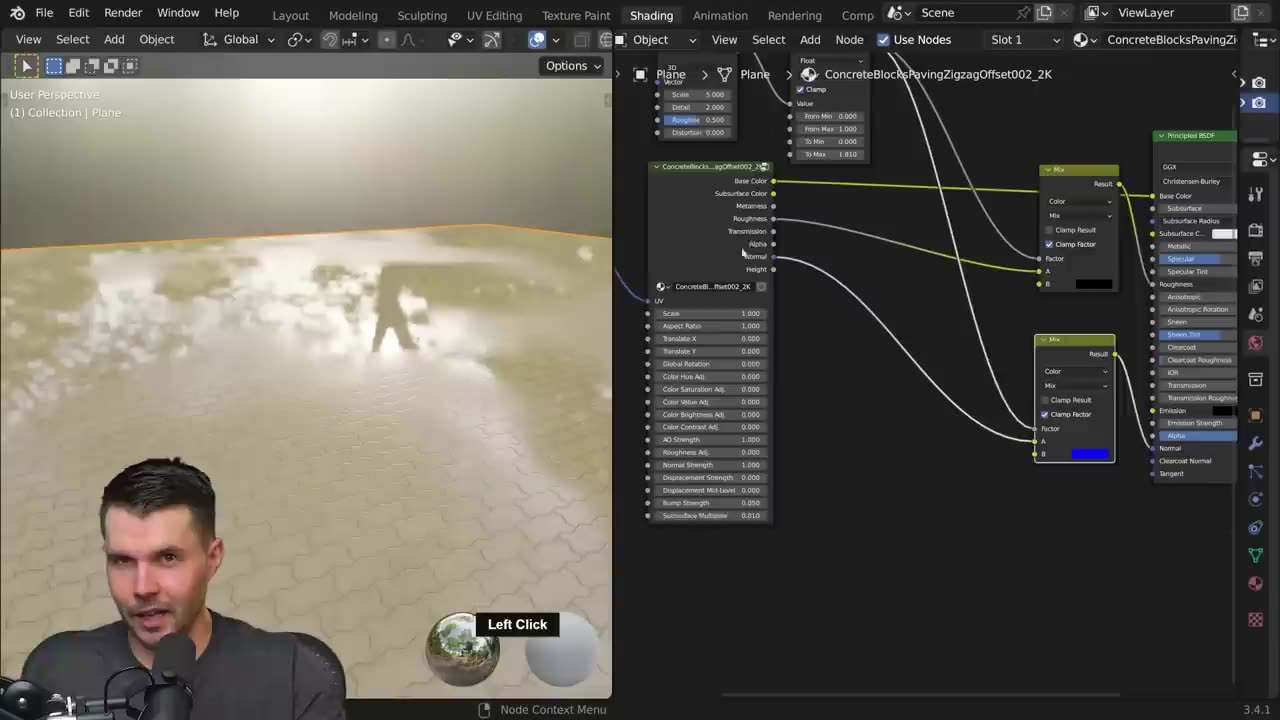1280x720 pixels.
Task: Click the Blender logo icon
Action: pyautogui.click(x=17, y=13)
